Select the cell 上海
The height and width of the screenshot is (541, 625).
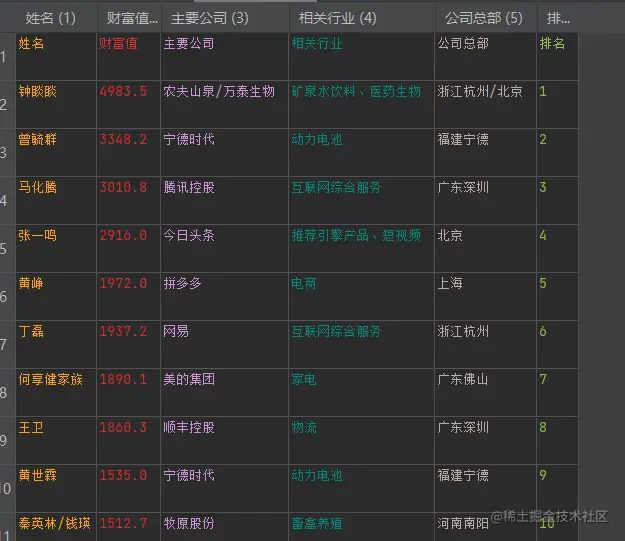(485, 296)
